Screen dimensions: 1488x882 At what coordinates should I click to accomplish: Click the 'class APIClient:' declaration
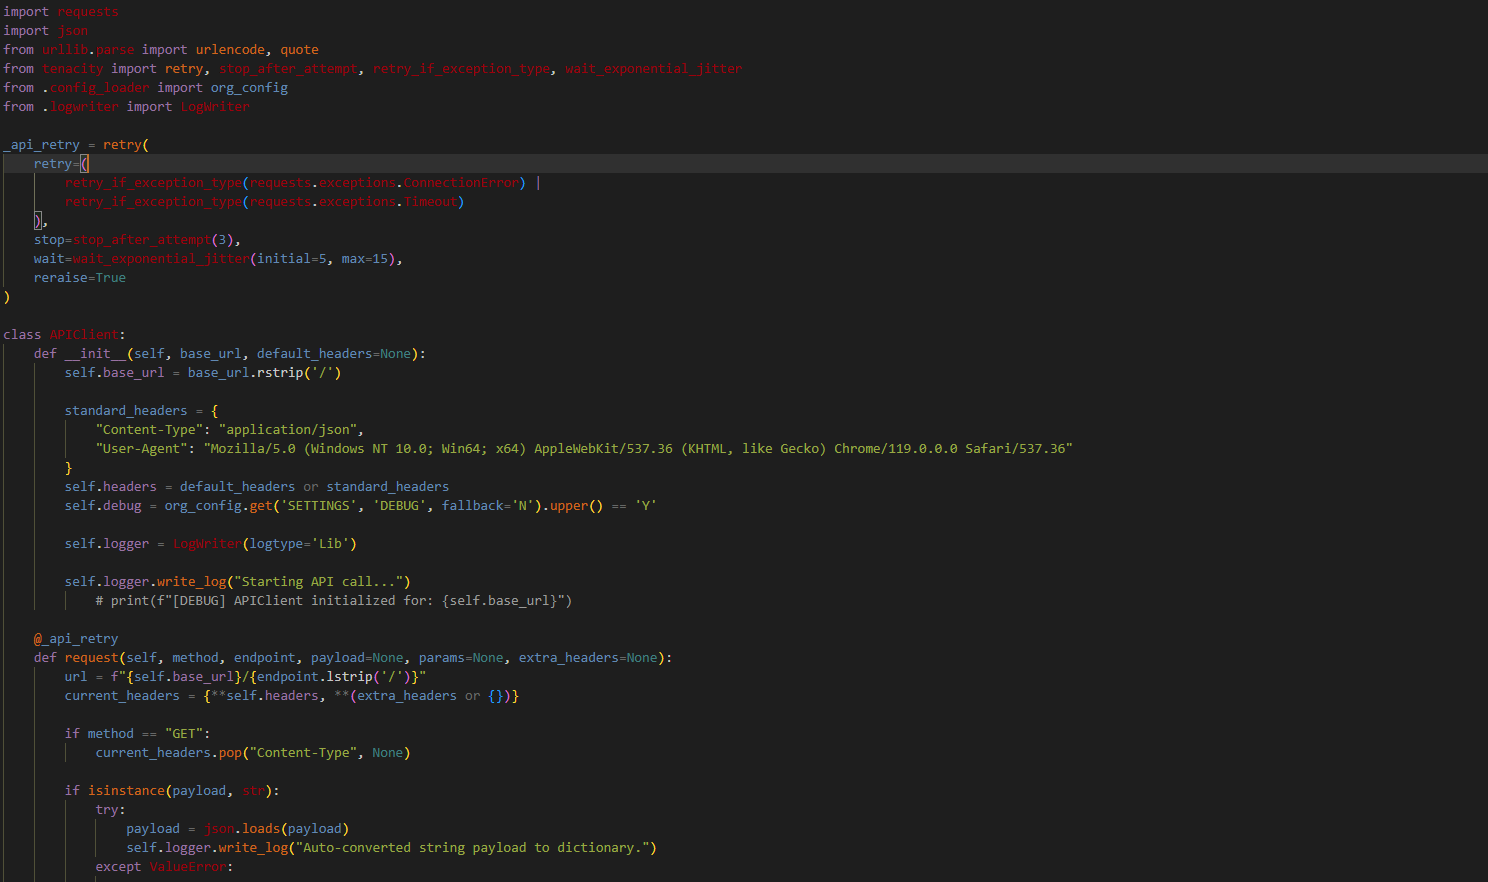(x=64, y=335)
